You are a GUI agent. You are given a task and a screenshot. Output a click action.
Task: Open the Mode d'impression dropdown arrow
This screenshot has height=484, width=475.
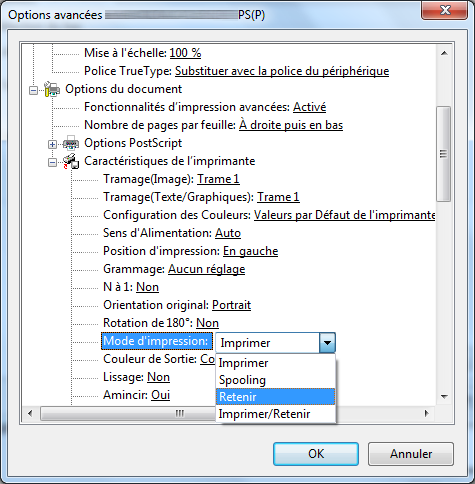[327, 343]
